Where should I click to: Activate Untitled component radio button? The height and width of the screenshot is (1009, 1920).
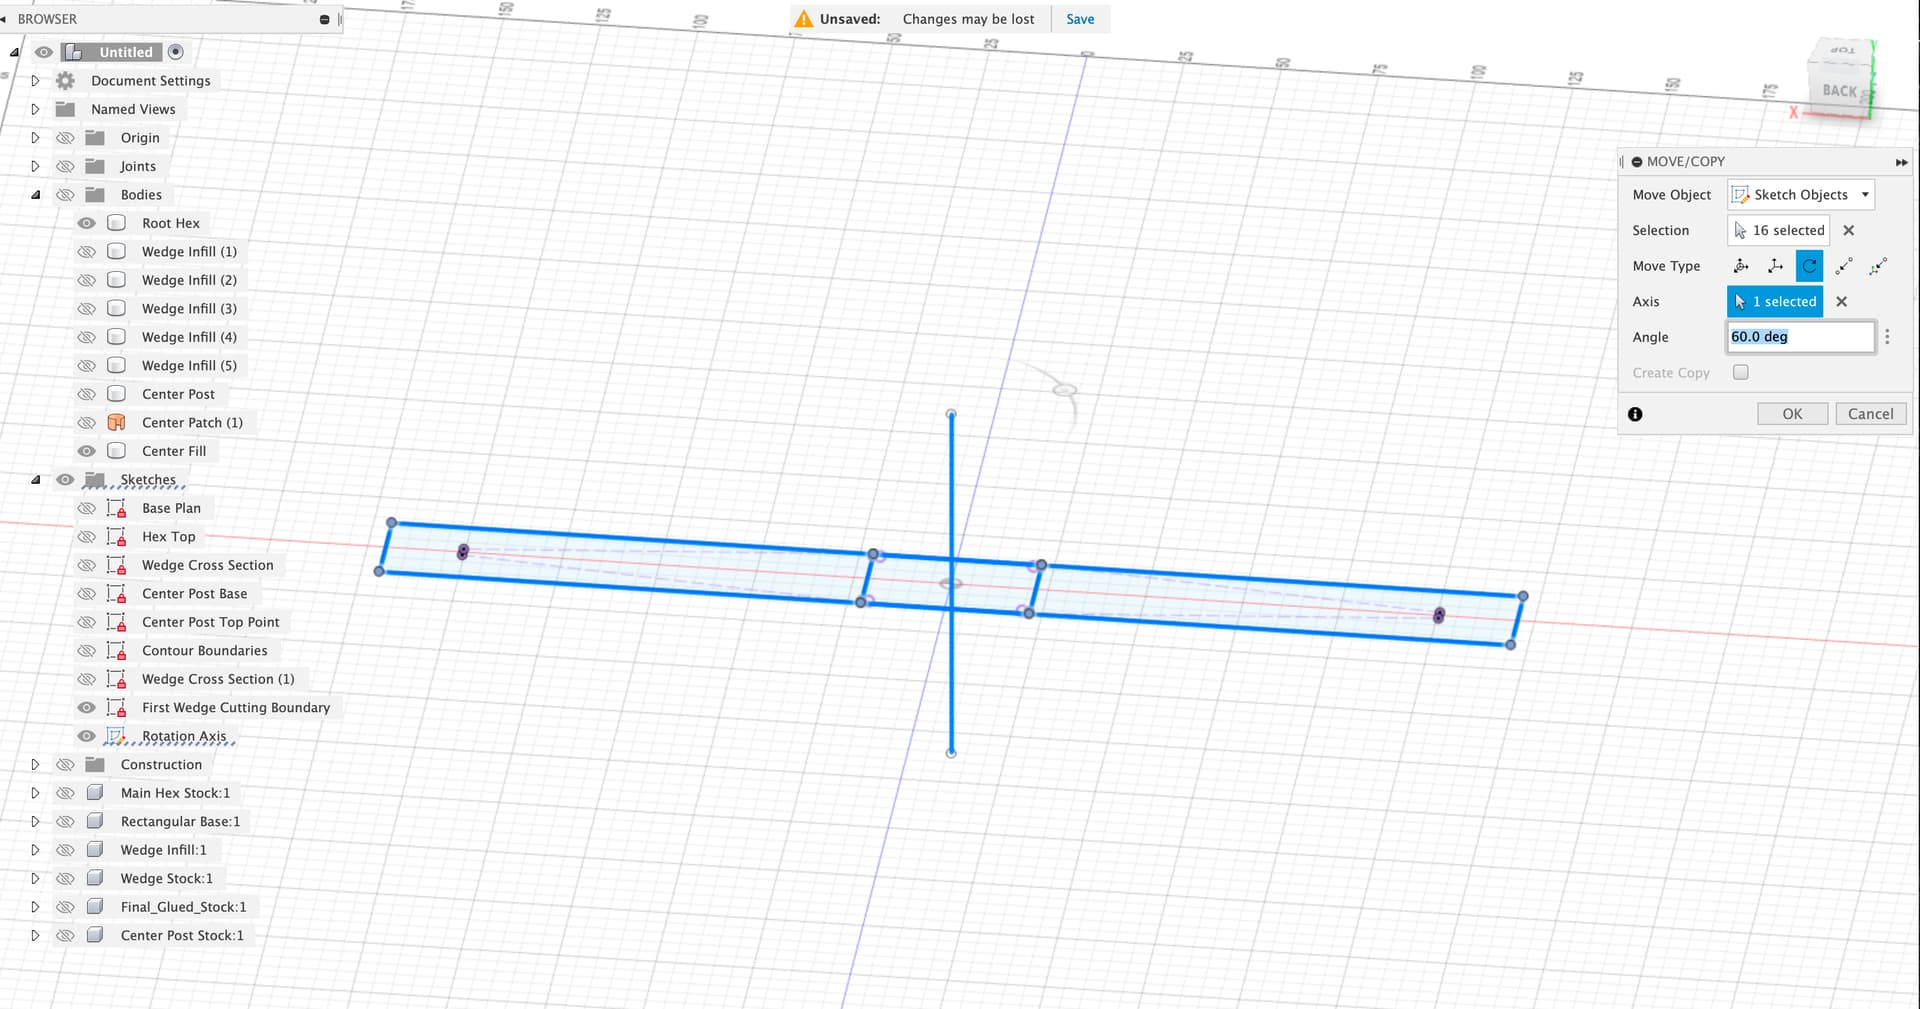point(176,52)
